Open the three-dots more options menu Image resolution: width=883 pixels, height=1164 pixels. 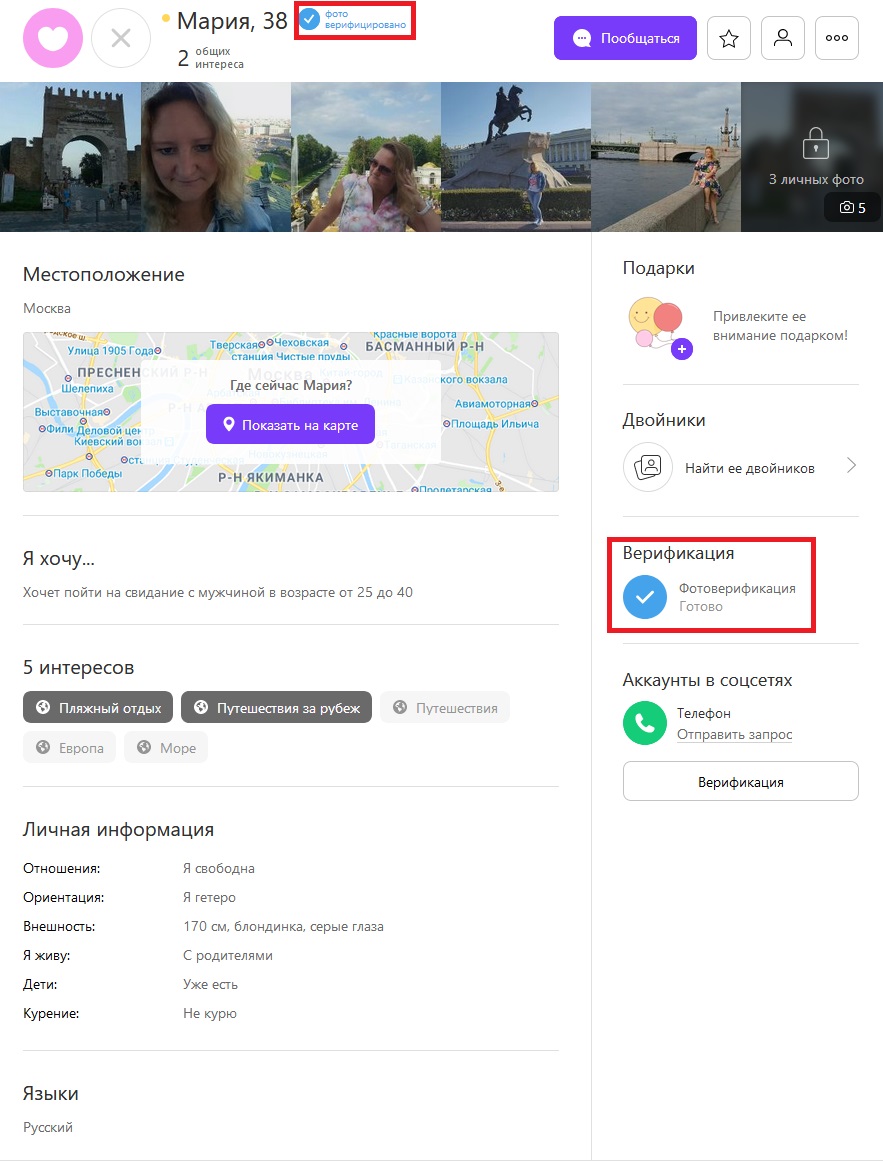tap(837, 38)
